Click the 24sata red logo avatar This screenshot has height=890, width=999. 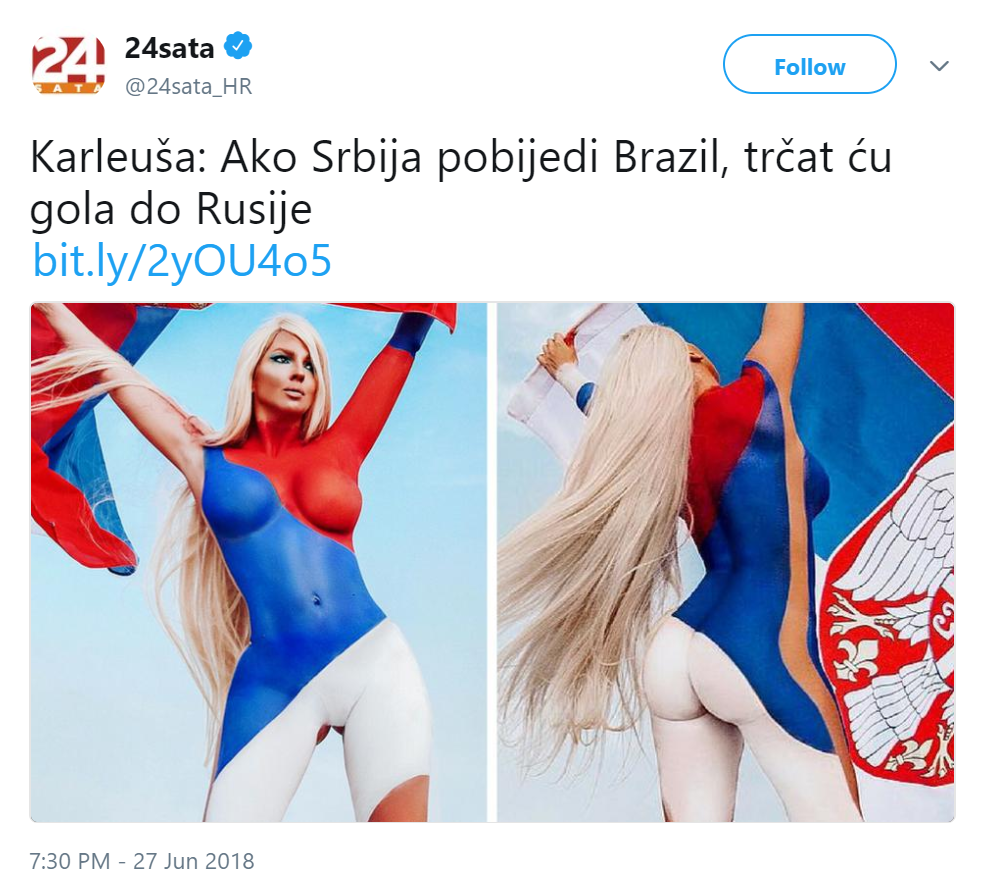click(x=68, y=65)
